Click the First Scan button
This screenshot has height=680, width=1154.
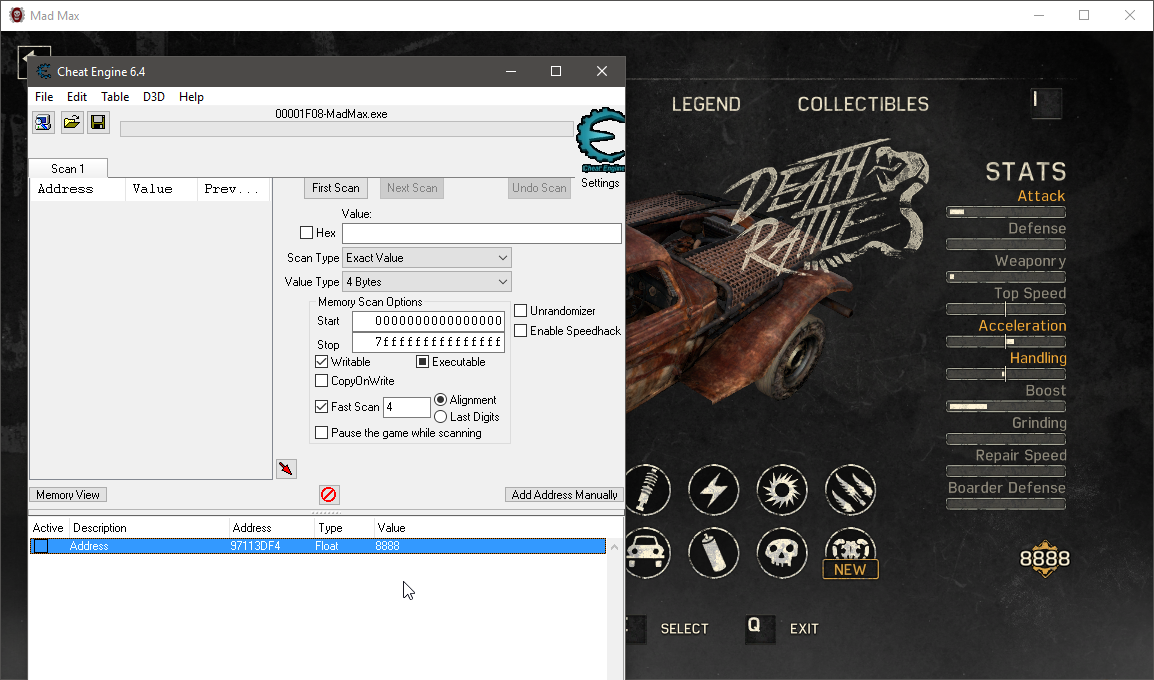coord(336,188)
